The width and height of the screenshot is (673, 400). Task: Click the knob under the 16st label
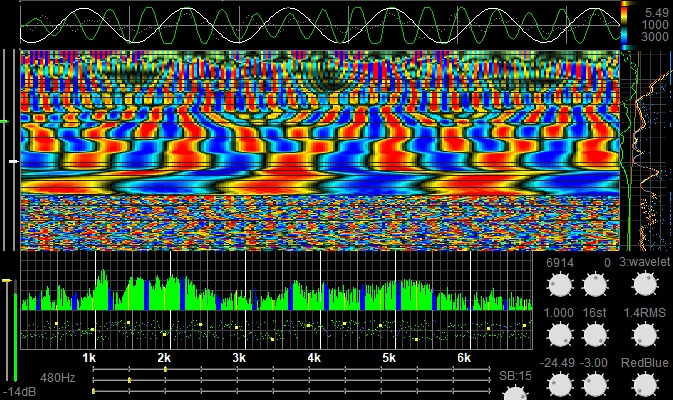pyautogui.click(x=595, y=335)
